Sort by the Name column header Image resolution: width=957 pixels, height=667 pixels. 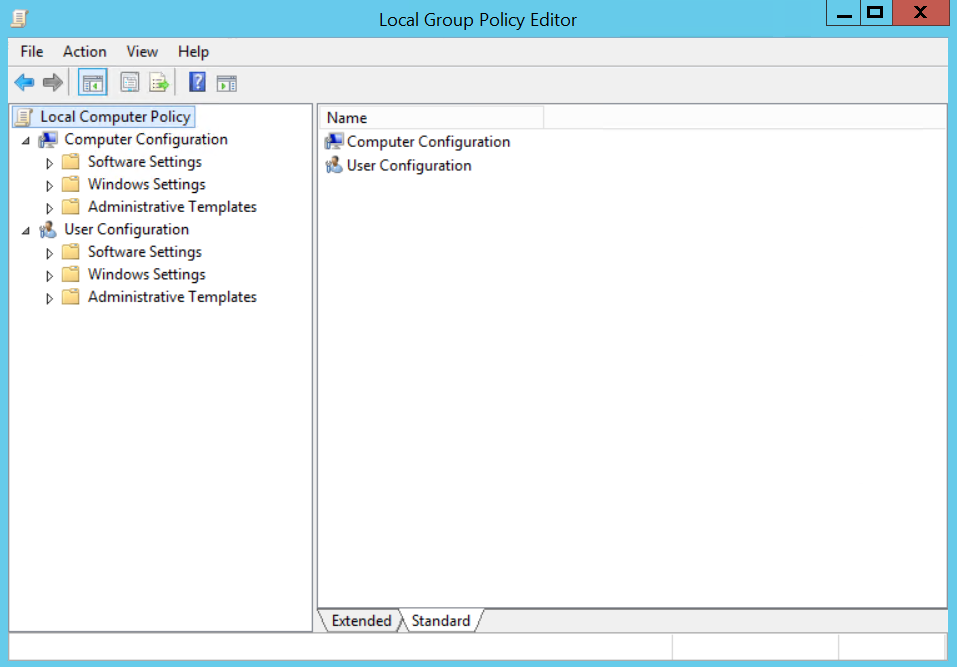[x=432, y=118]
